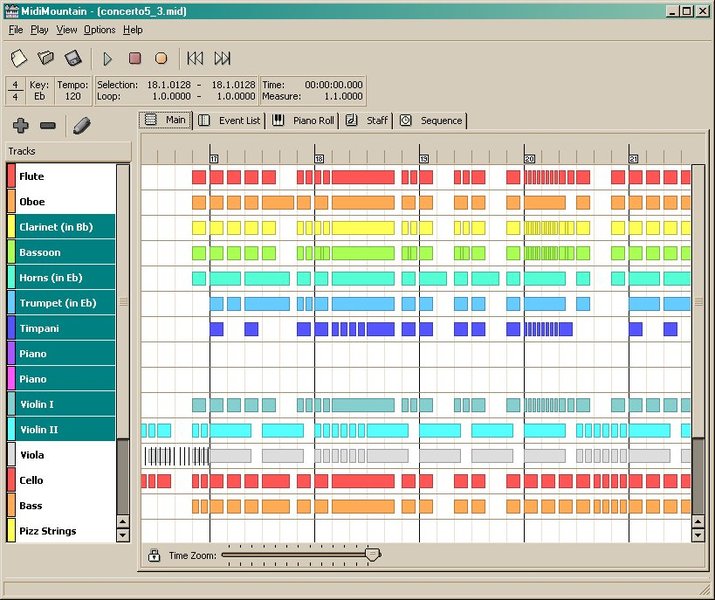Image resolution: width=715 pixels, height=600 pixels.
Task: Rewind to the beginning
Action: point(195,58)
